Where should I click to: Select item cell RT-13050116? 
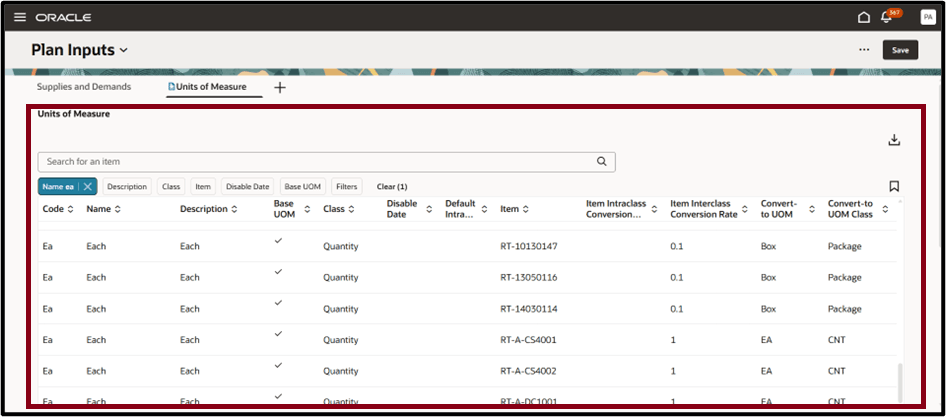[529, 278]
